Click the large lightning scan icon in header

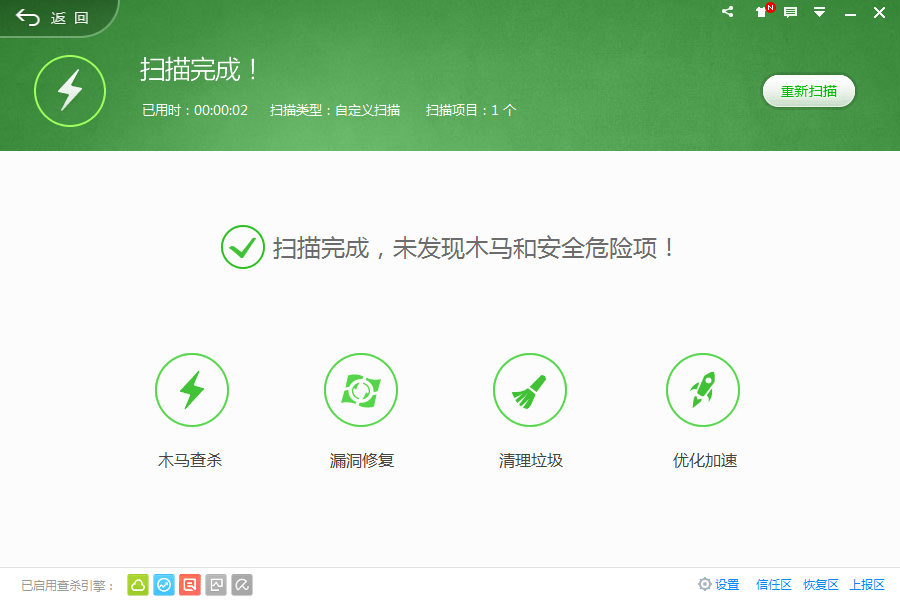click(x=70, y=91)
